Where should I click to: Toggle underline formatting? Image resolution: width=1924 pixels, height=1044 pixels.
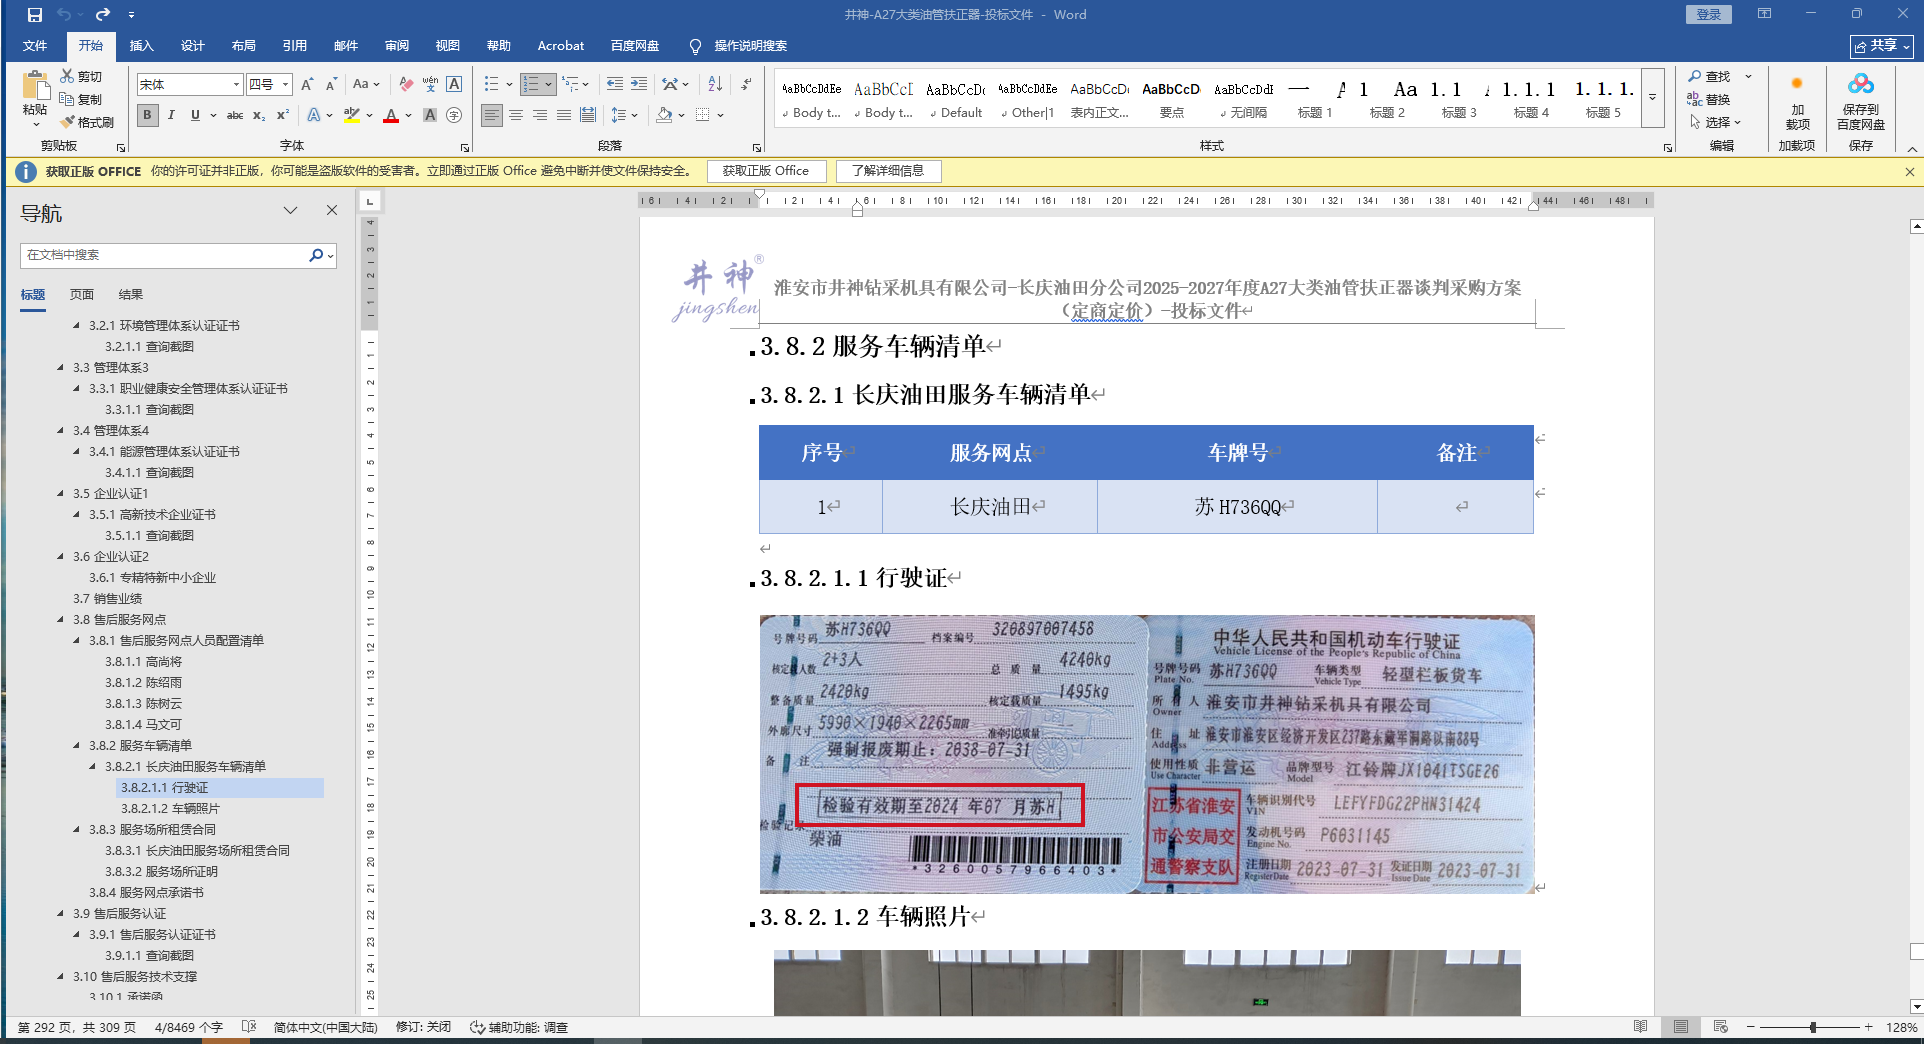point(195,115)
